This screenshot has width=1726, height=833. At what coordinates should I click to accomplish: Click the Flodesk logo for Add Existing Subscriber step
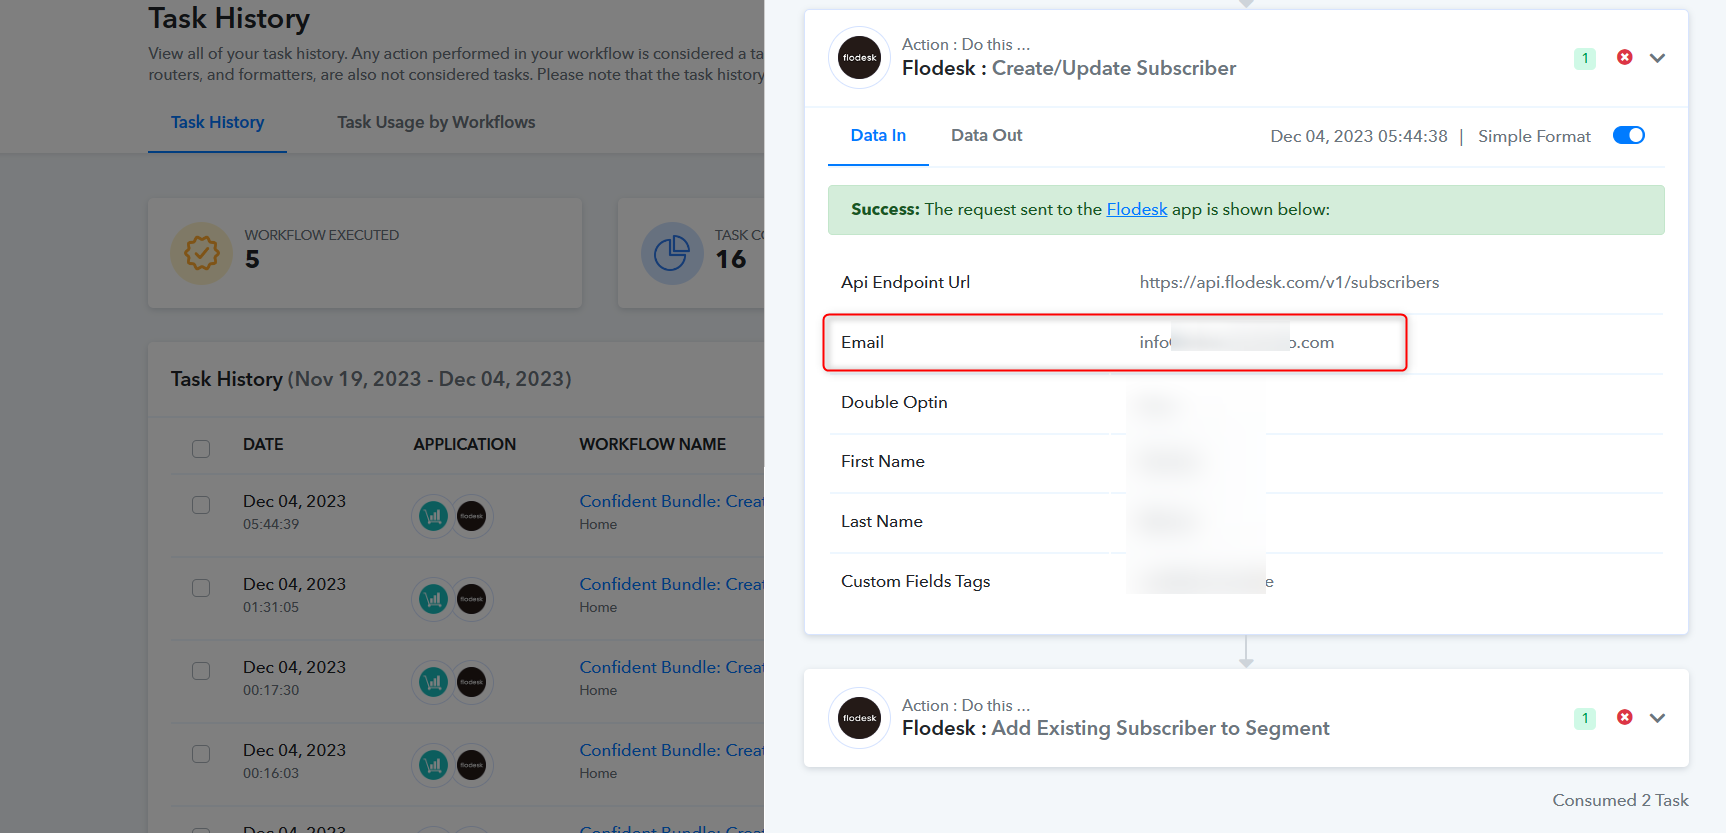[x=859, y=718]
